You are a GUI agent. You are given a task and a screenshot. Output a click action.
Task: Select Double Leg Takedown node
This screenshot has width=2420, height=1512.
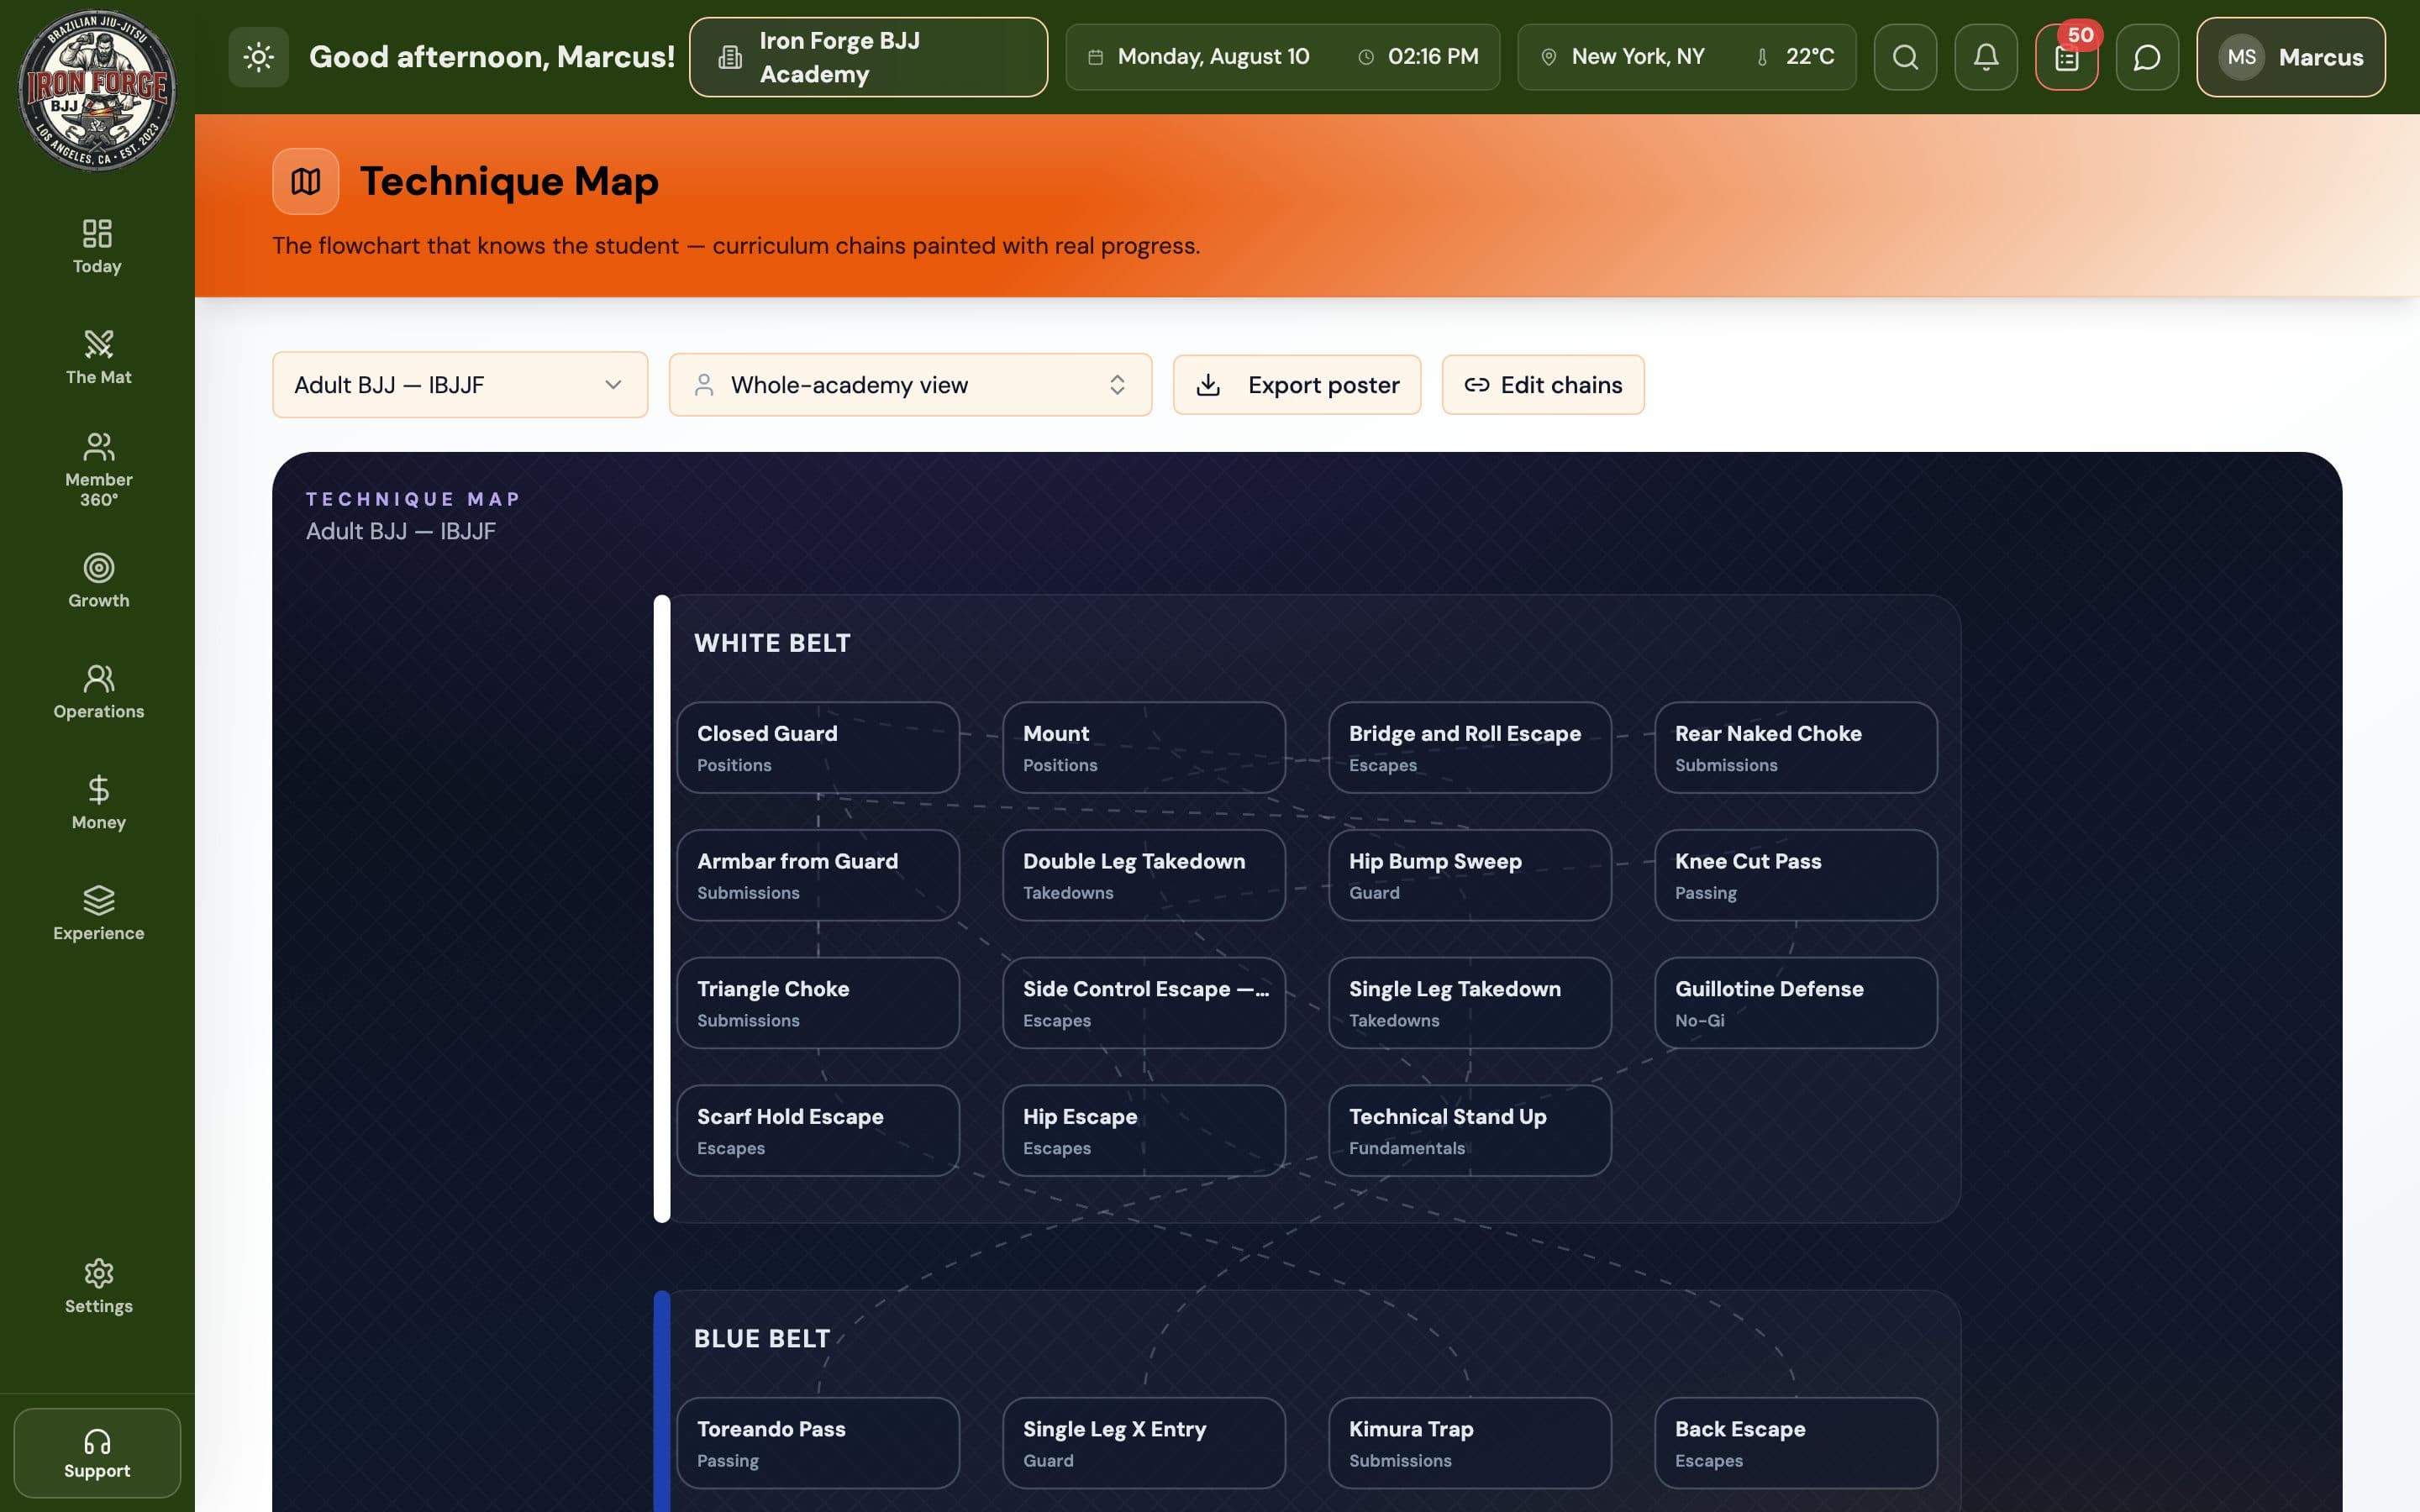coord(1143,875)
